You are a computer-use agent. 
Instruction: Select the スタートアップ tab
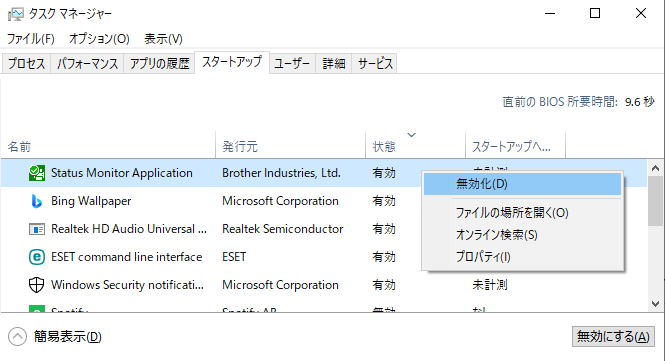tap(232, 62)
